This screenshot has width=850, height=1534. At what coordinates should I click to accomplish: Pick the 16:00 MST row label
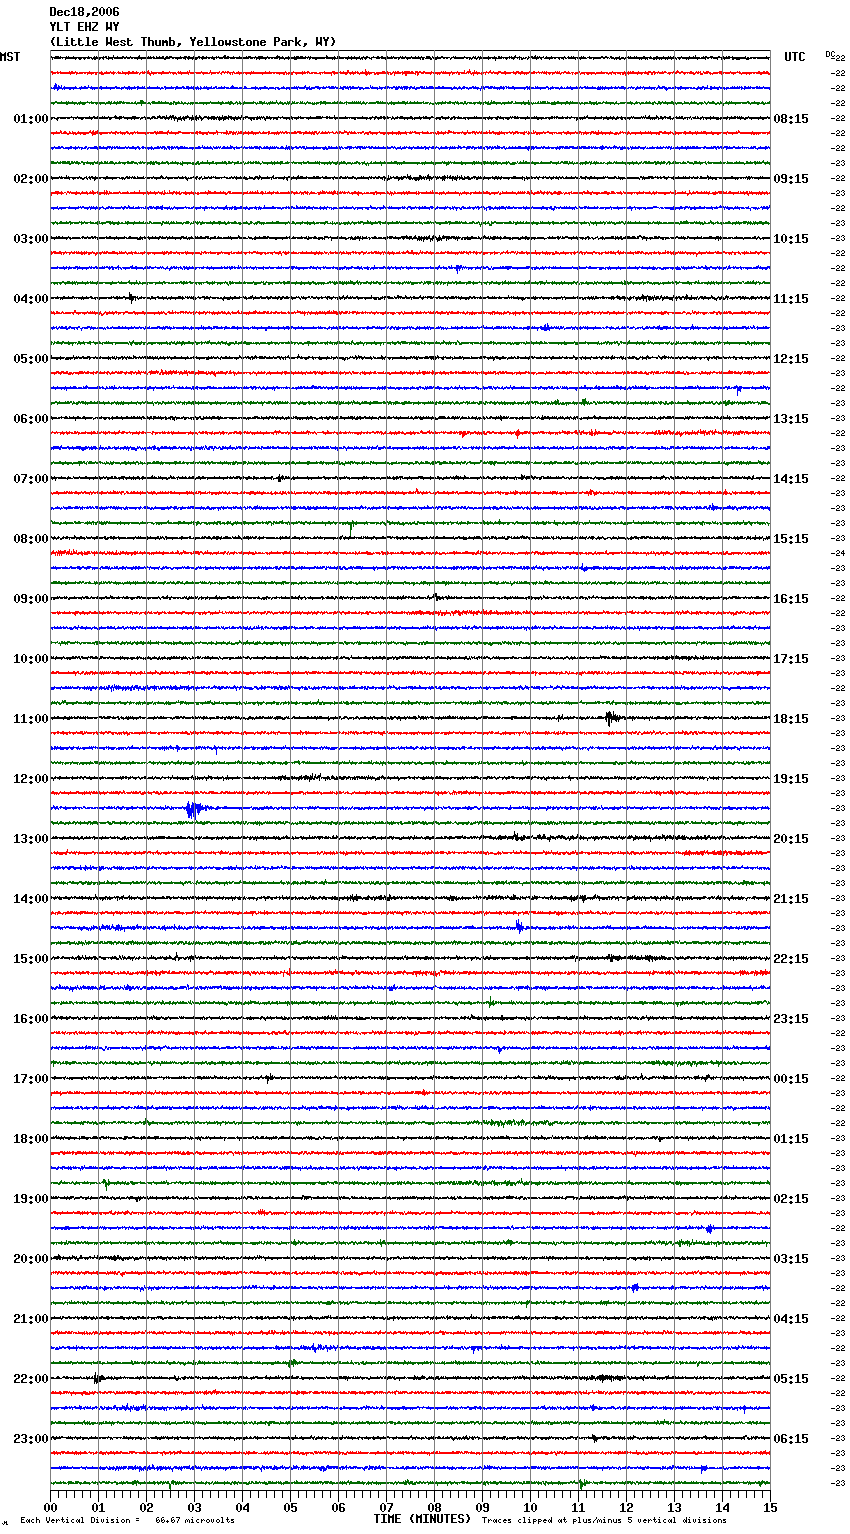[x=31, y=1019]
